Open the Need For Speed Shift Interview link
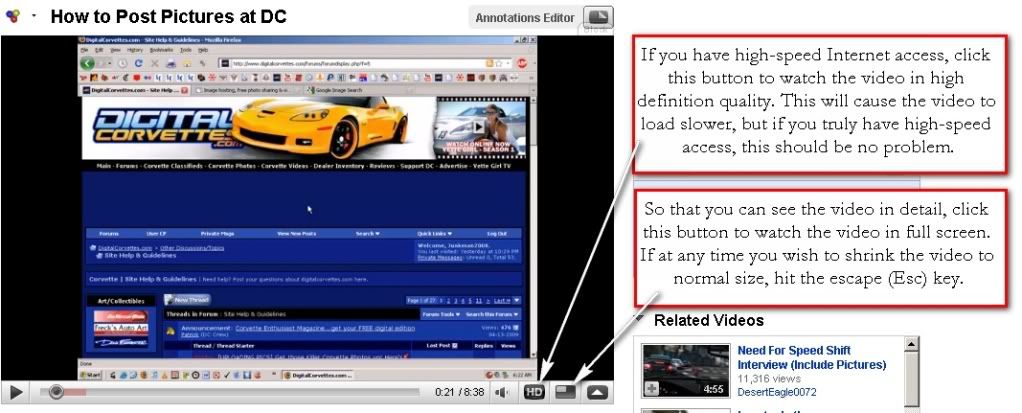 (x=811, y=358)
